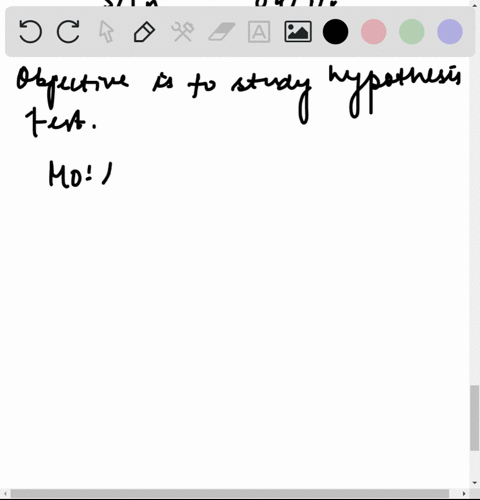Select the Eraser tool
Viewport: 480px width, 500px height.
221,32
